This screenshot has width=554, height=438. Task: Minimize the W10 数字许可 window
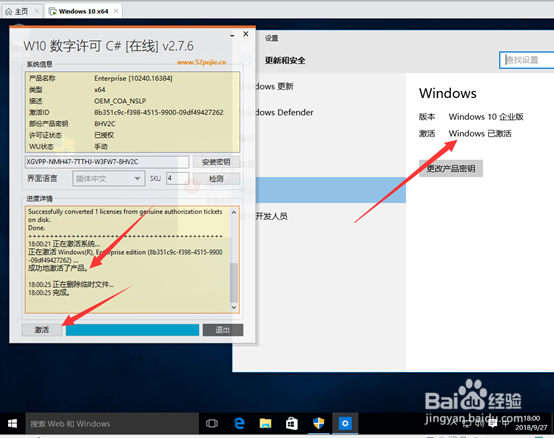(x=232, y=35)
